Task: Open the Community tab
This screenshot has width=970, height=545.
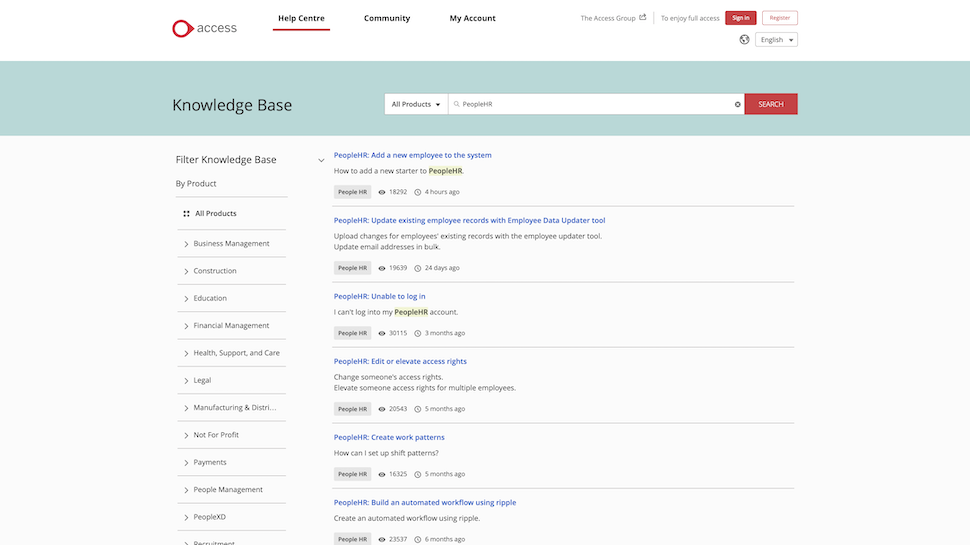Action: [387, 19]
